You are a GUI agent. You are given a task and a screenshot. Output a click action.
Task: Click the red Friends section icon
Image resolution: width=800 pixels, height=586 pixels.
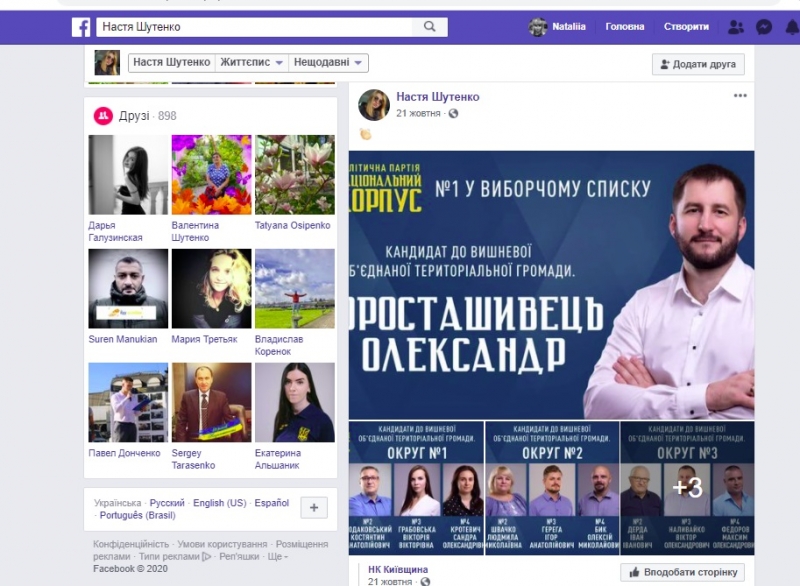point(102,116)
